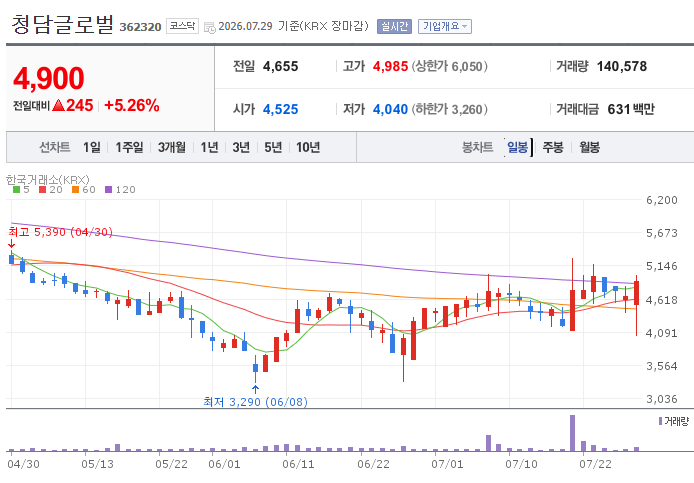This screenshot has height=483, width=694.
Task: Click the 06/01 date axis label
Action: 224,464
